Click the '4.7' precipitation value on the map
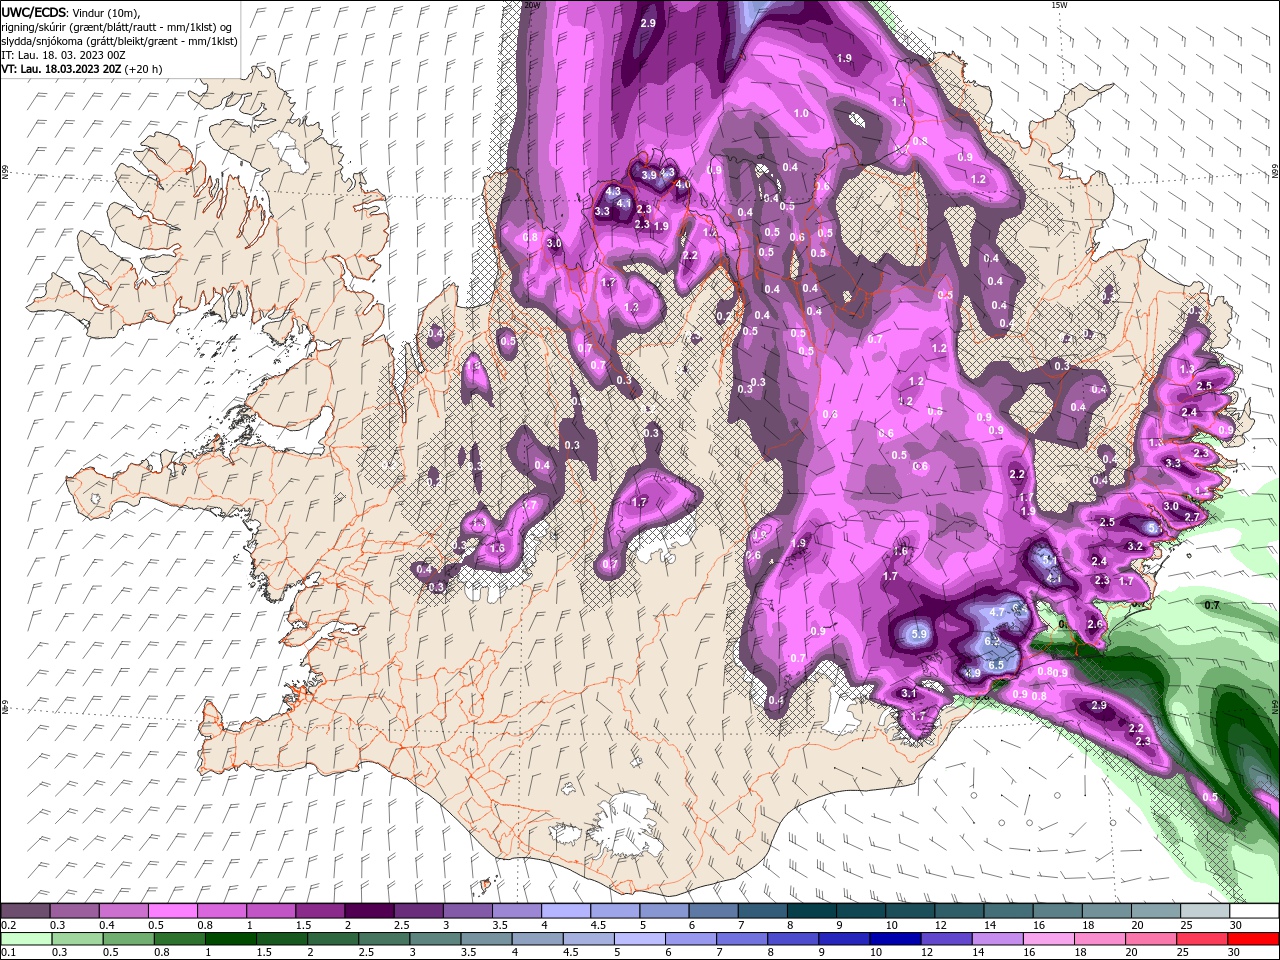 (997, 612)
